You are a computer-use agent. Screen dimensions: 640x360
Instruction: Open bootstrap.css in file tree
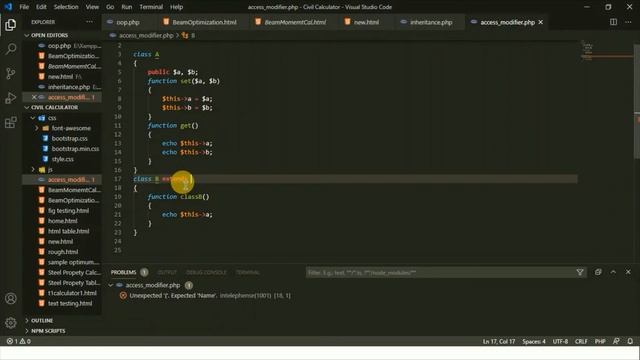[x=69, y=138]
